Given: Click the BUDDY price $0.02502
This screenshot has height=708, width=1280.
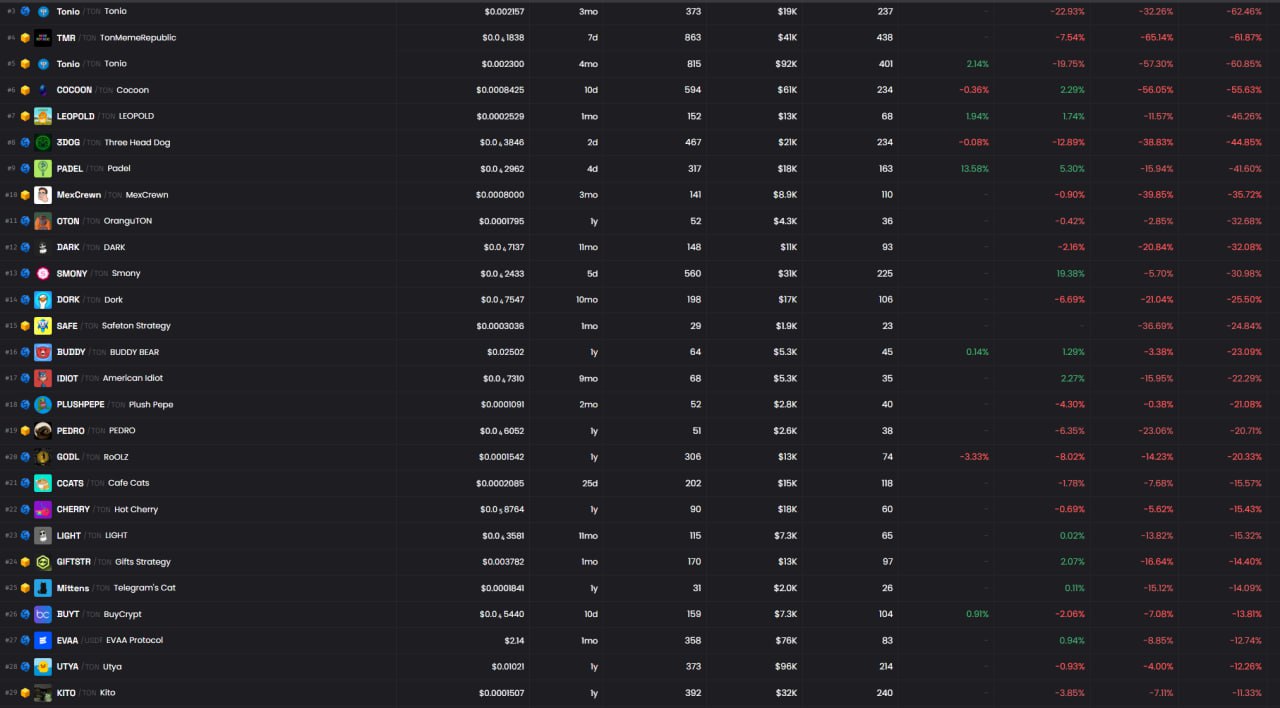Looking at the screenshot, I should tap(505, 352).
